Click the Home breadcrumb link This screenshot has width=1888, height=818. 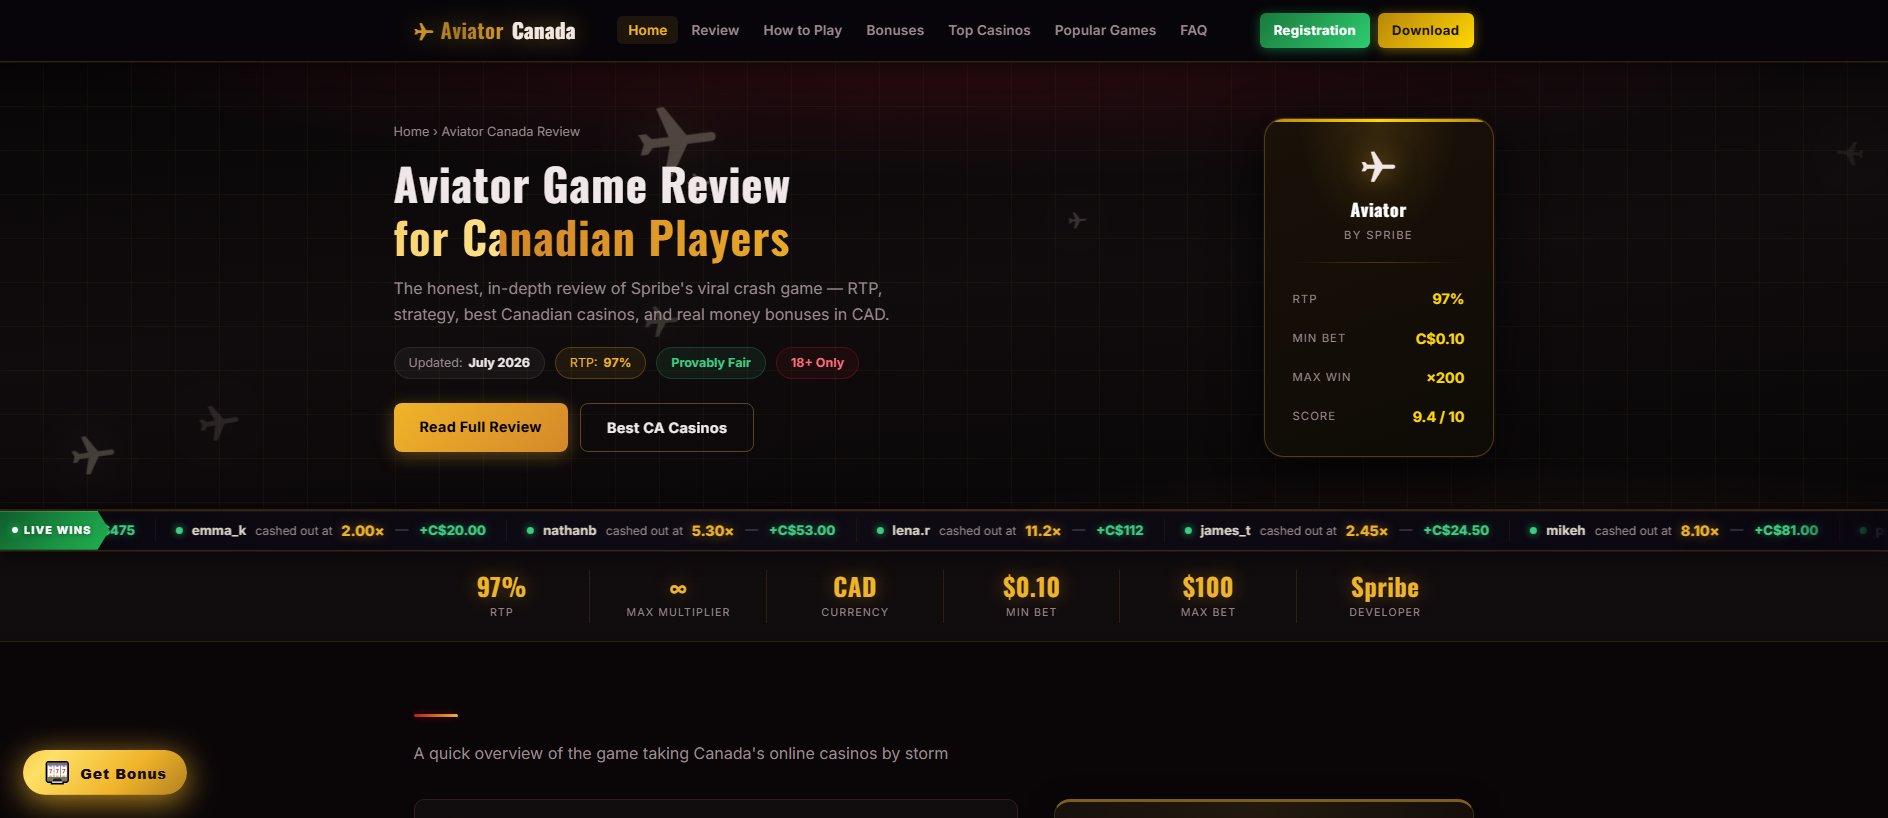(x=411, y=132)
